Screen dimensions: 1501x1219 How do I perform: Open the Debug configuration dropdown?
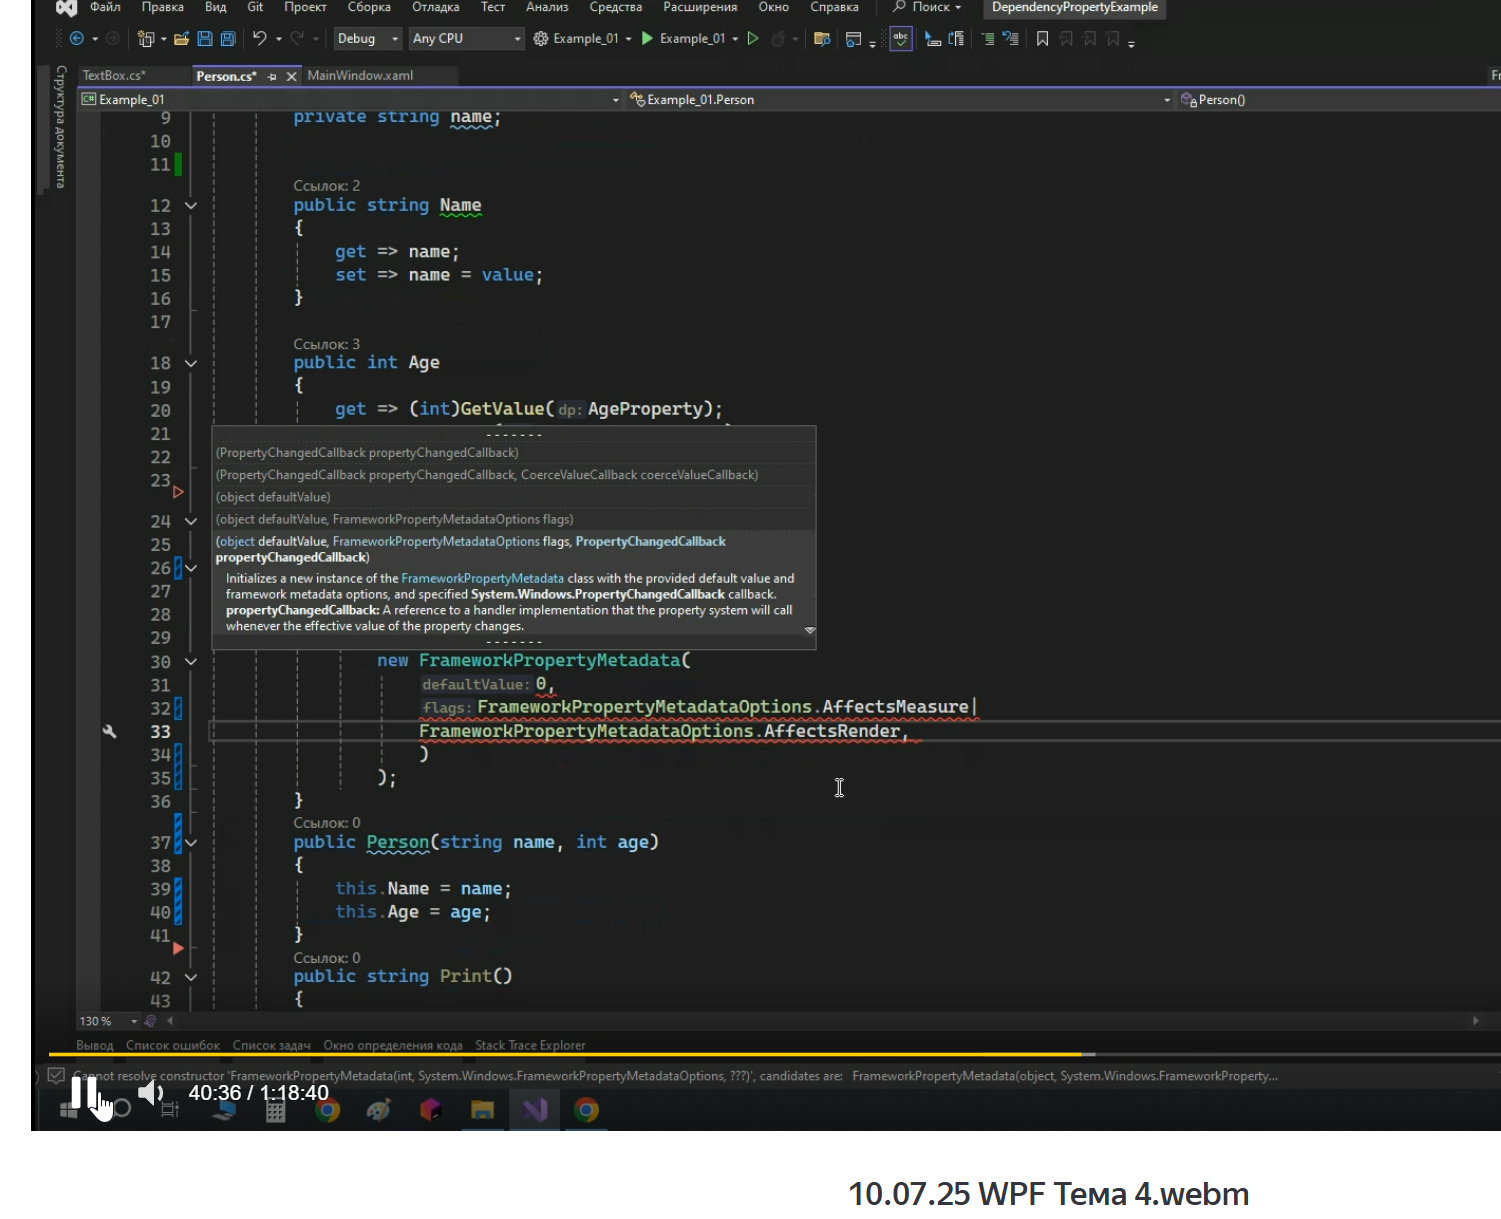[x=367, y=38]
